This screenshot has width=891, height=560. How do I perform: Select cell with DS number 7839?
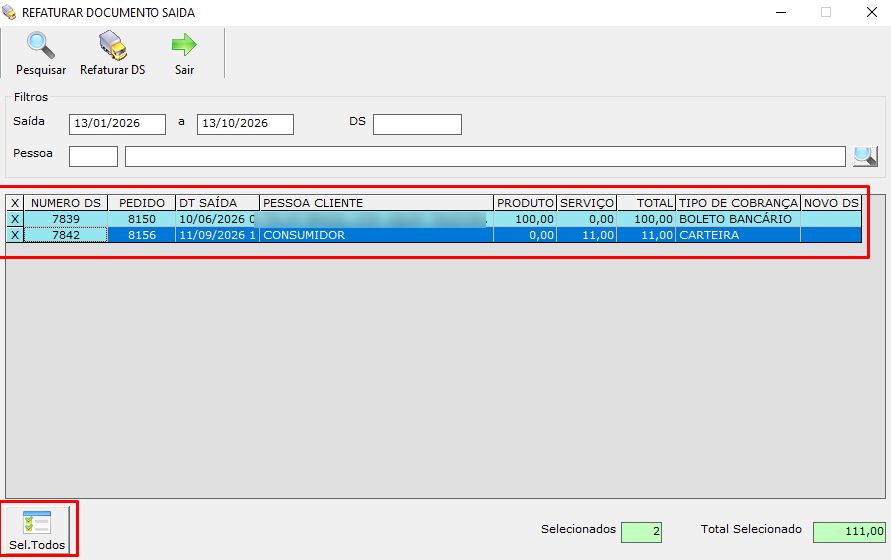point(66,219)
